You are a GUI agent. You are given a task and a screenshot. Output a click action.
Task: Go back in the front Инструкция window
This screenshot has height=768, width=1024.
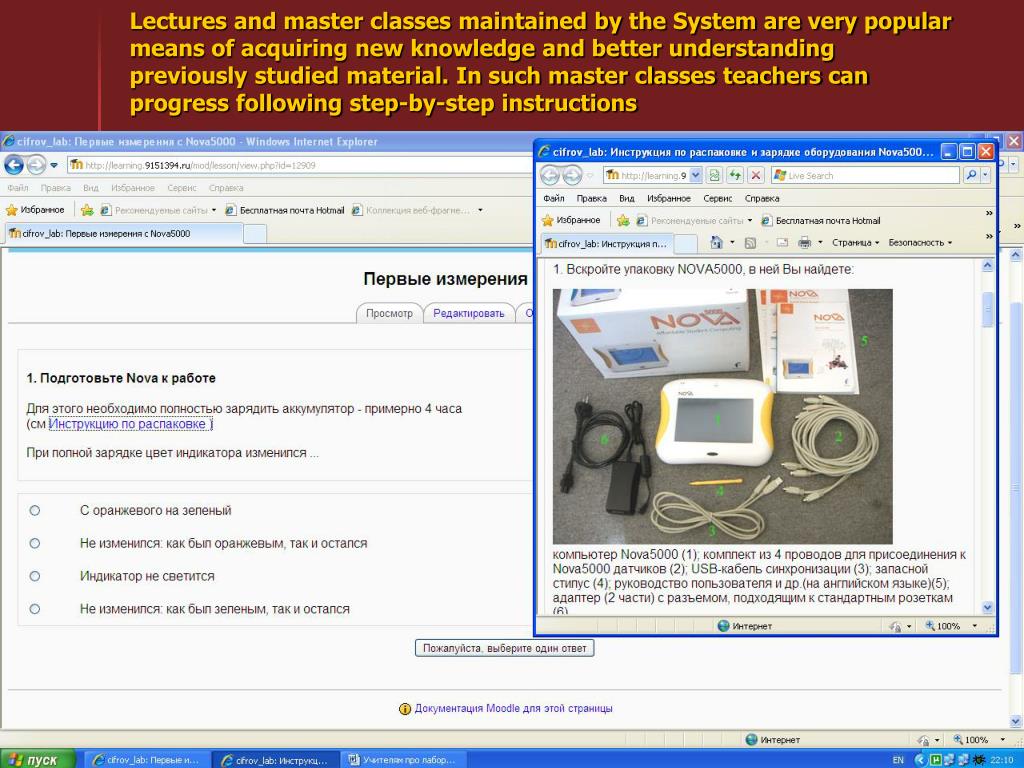pyautogui.click(x=551, y=175)
